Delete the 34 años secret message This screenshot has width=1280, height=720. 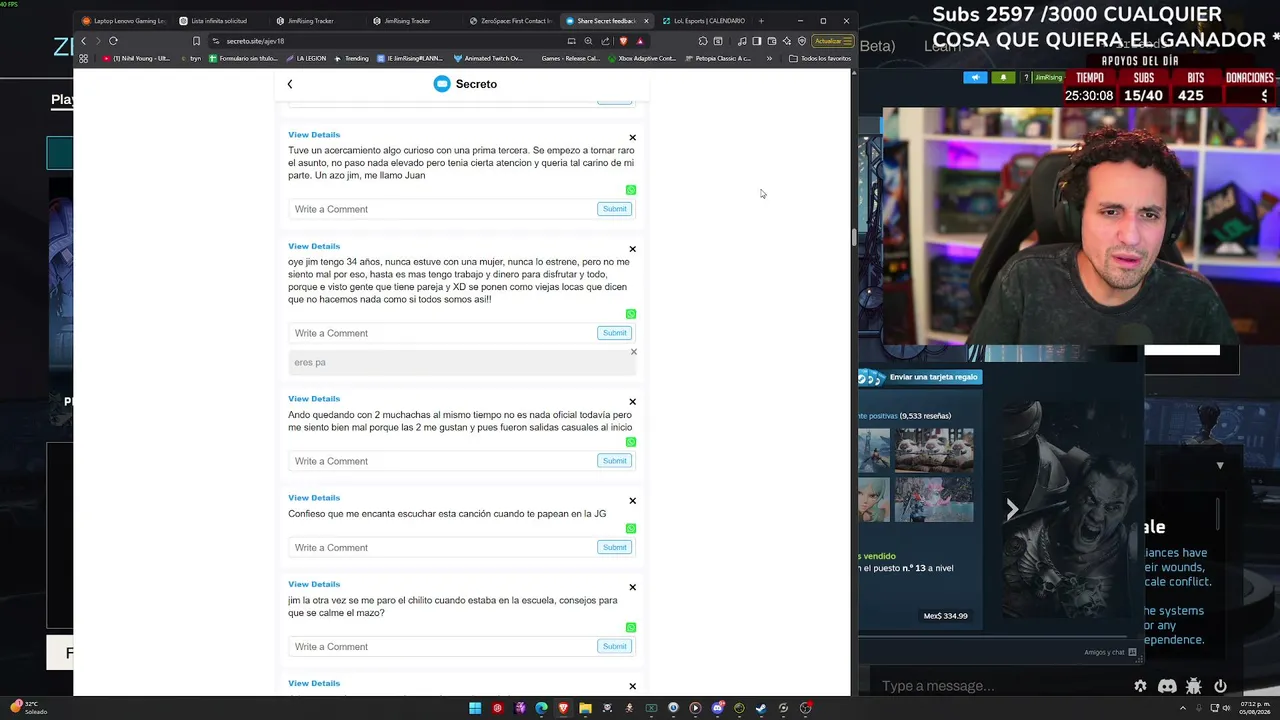point(632,249)
